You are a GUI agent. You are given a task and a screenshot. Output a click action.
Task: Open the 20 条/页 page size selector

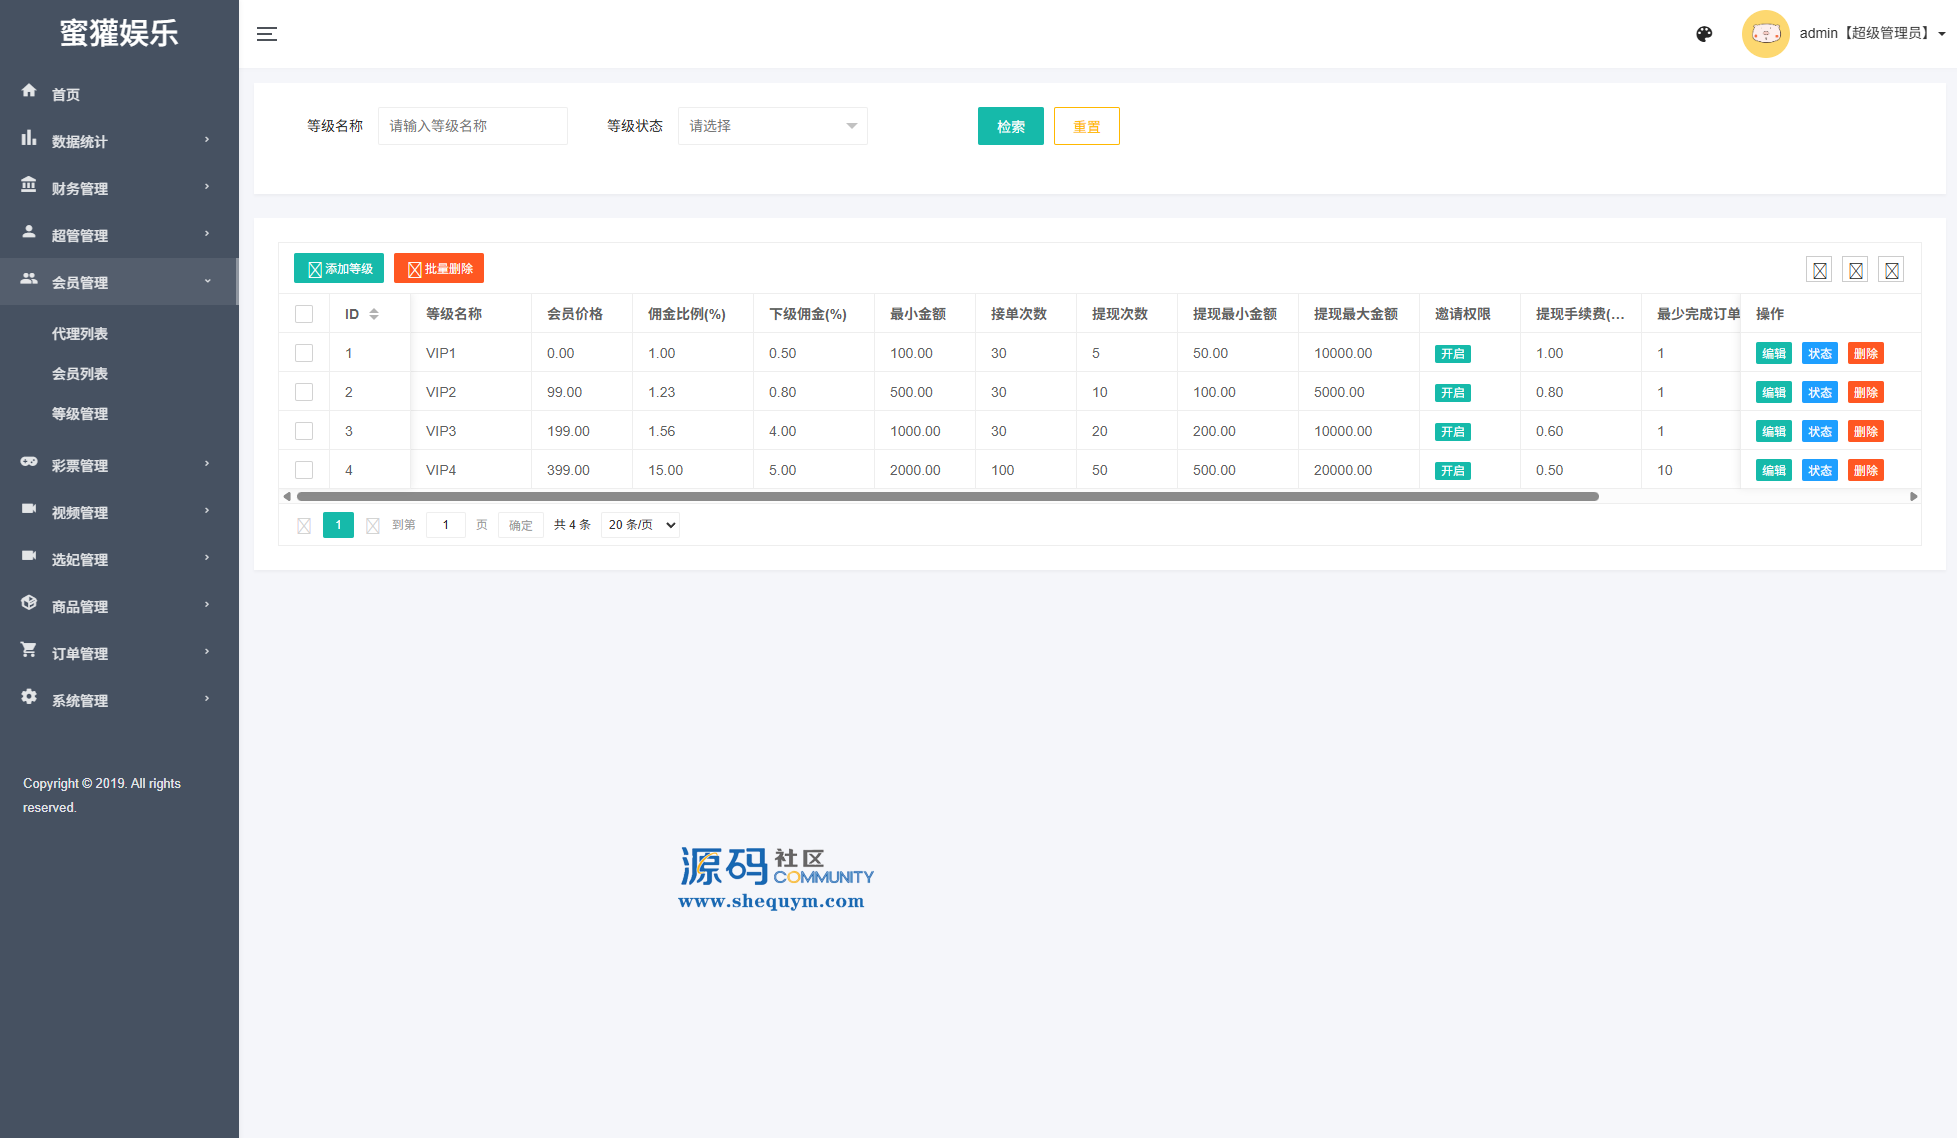[640, 525]
